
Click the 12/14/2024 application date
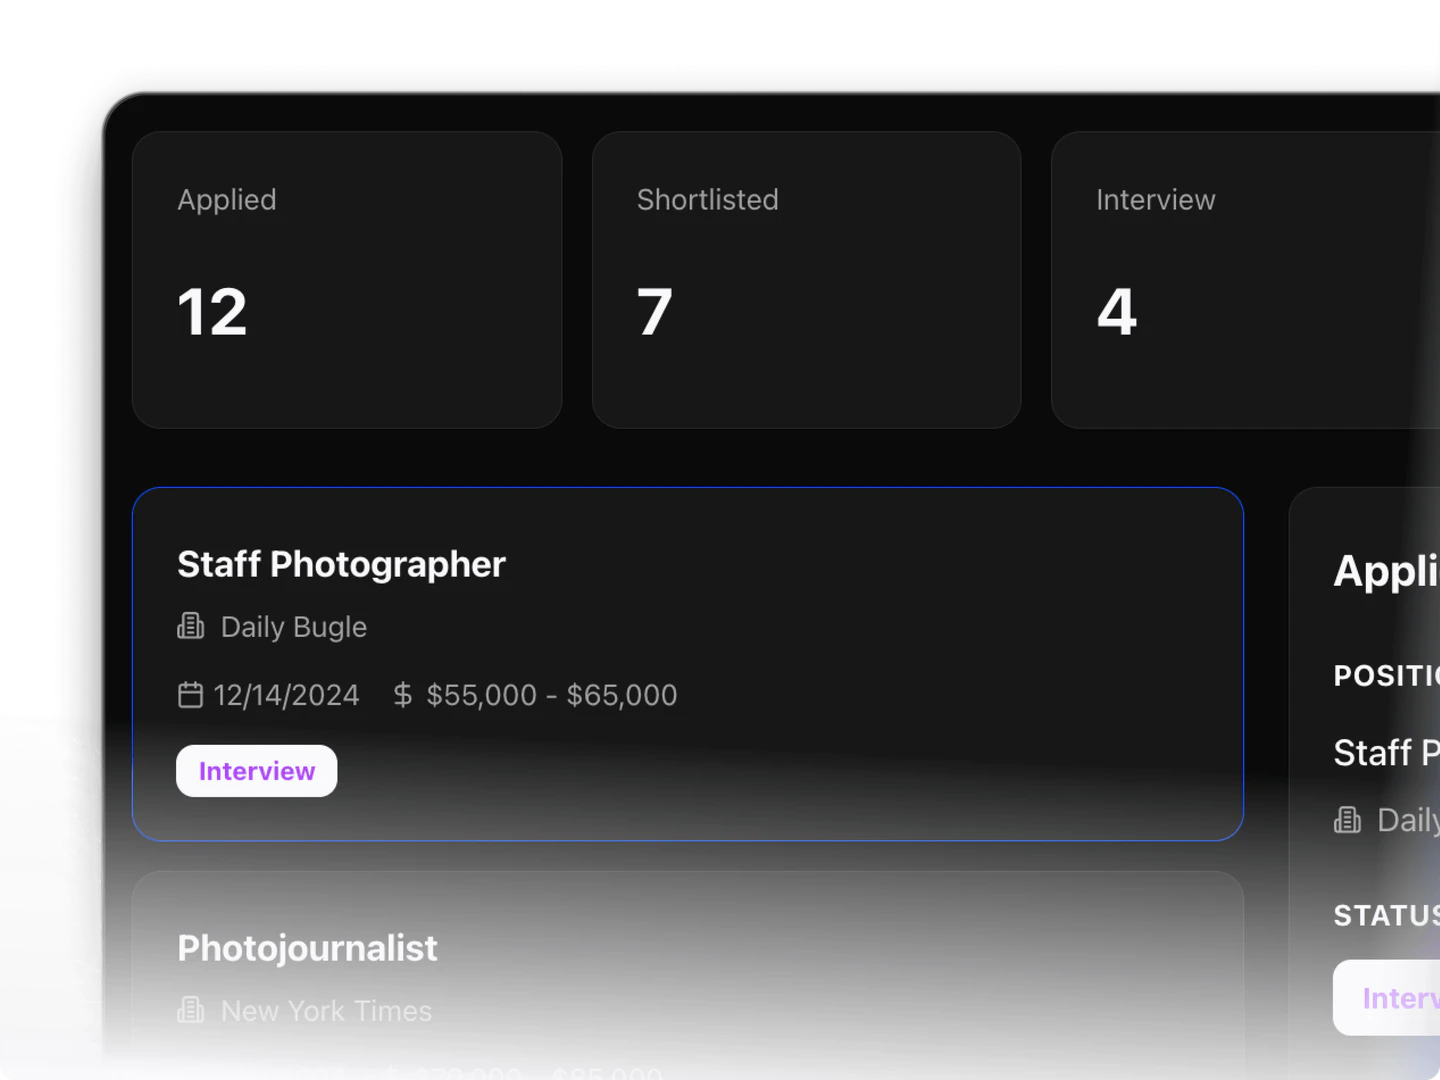click(286, 695)
